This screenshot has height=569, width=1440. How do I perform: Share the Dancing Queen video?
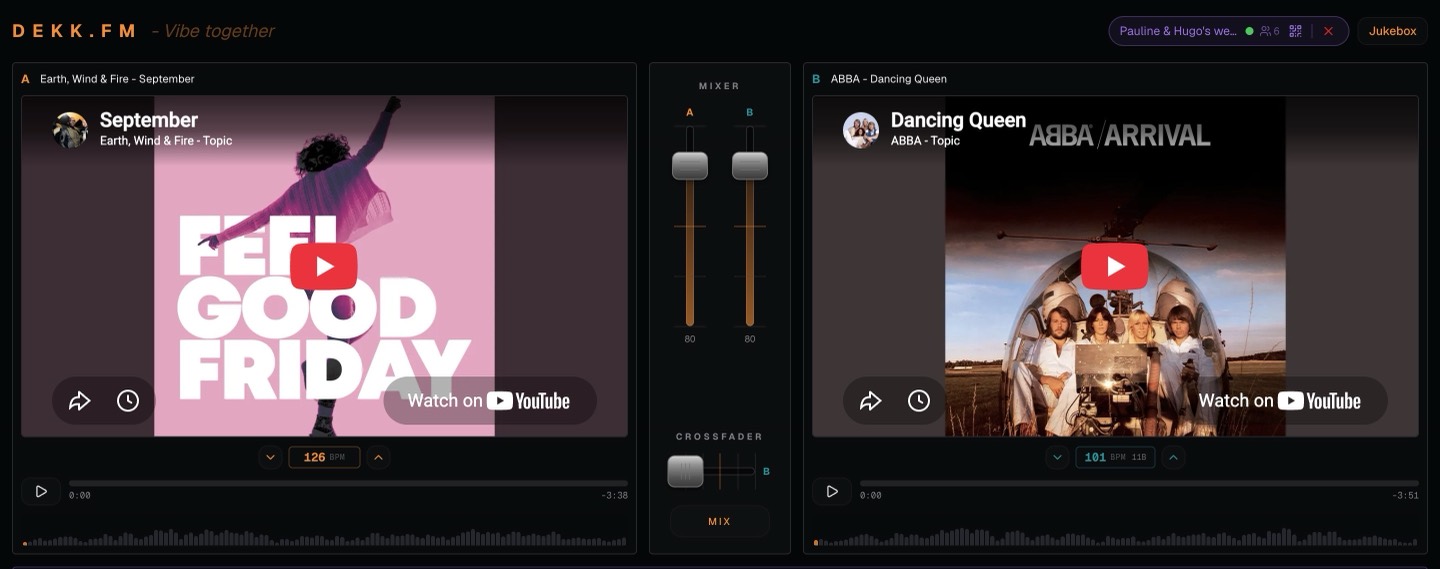871,401
